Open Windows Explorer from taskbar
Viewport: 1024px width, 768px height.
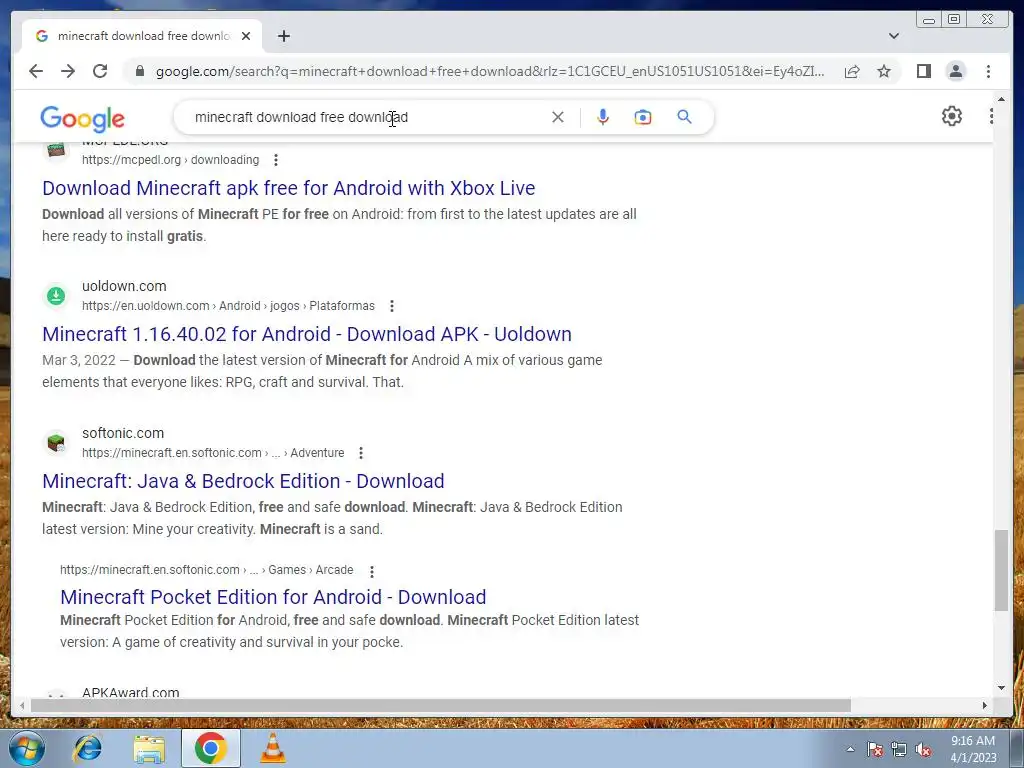click(149, 748)
